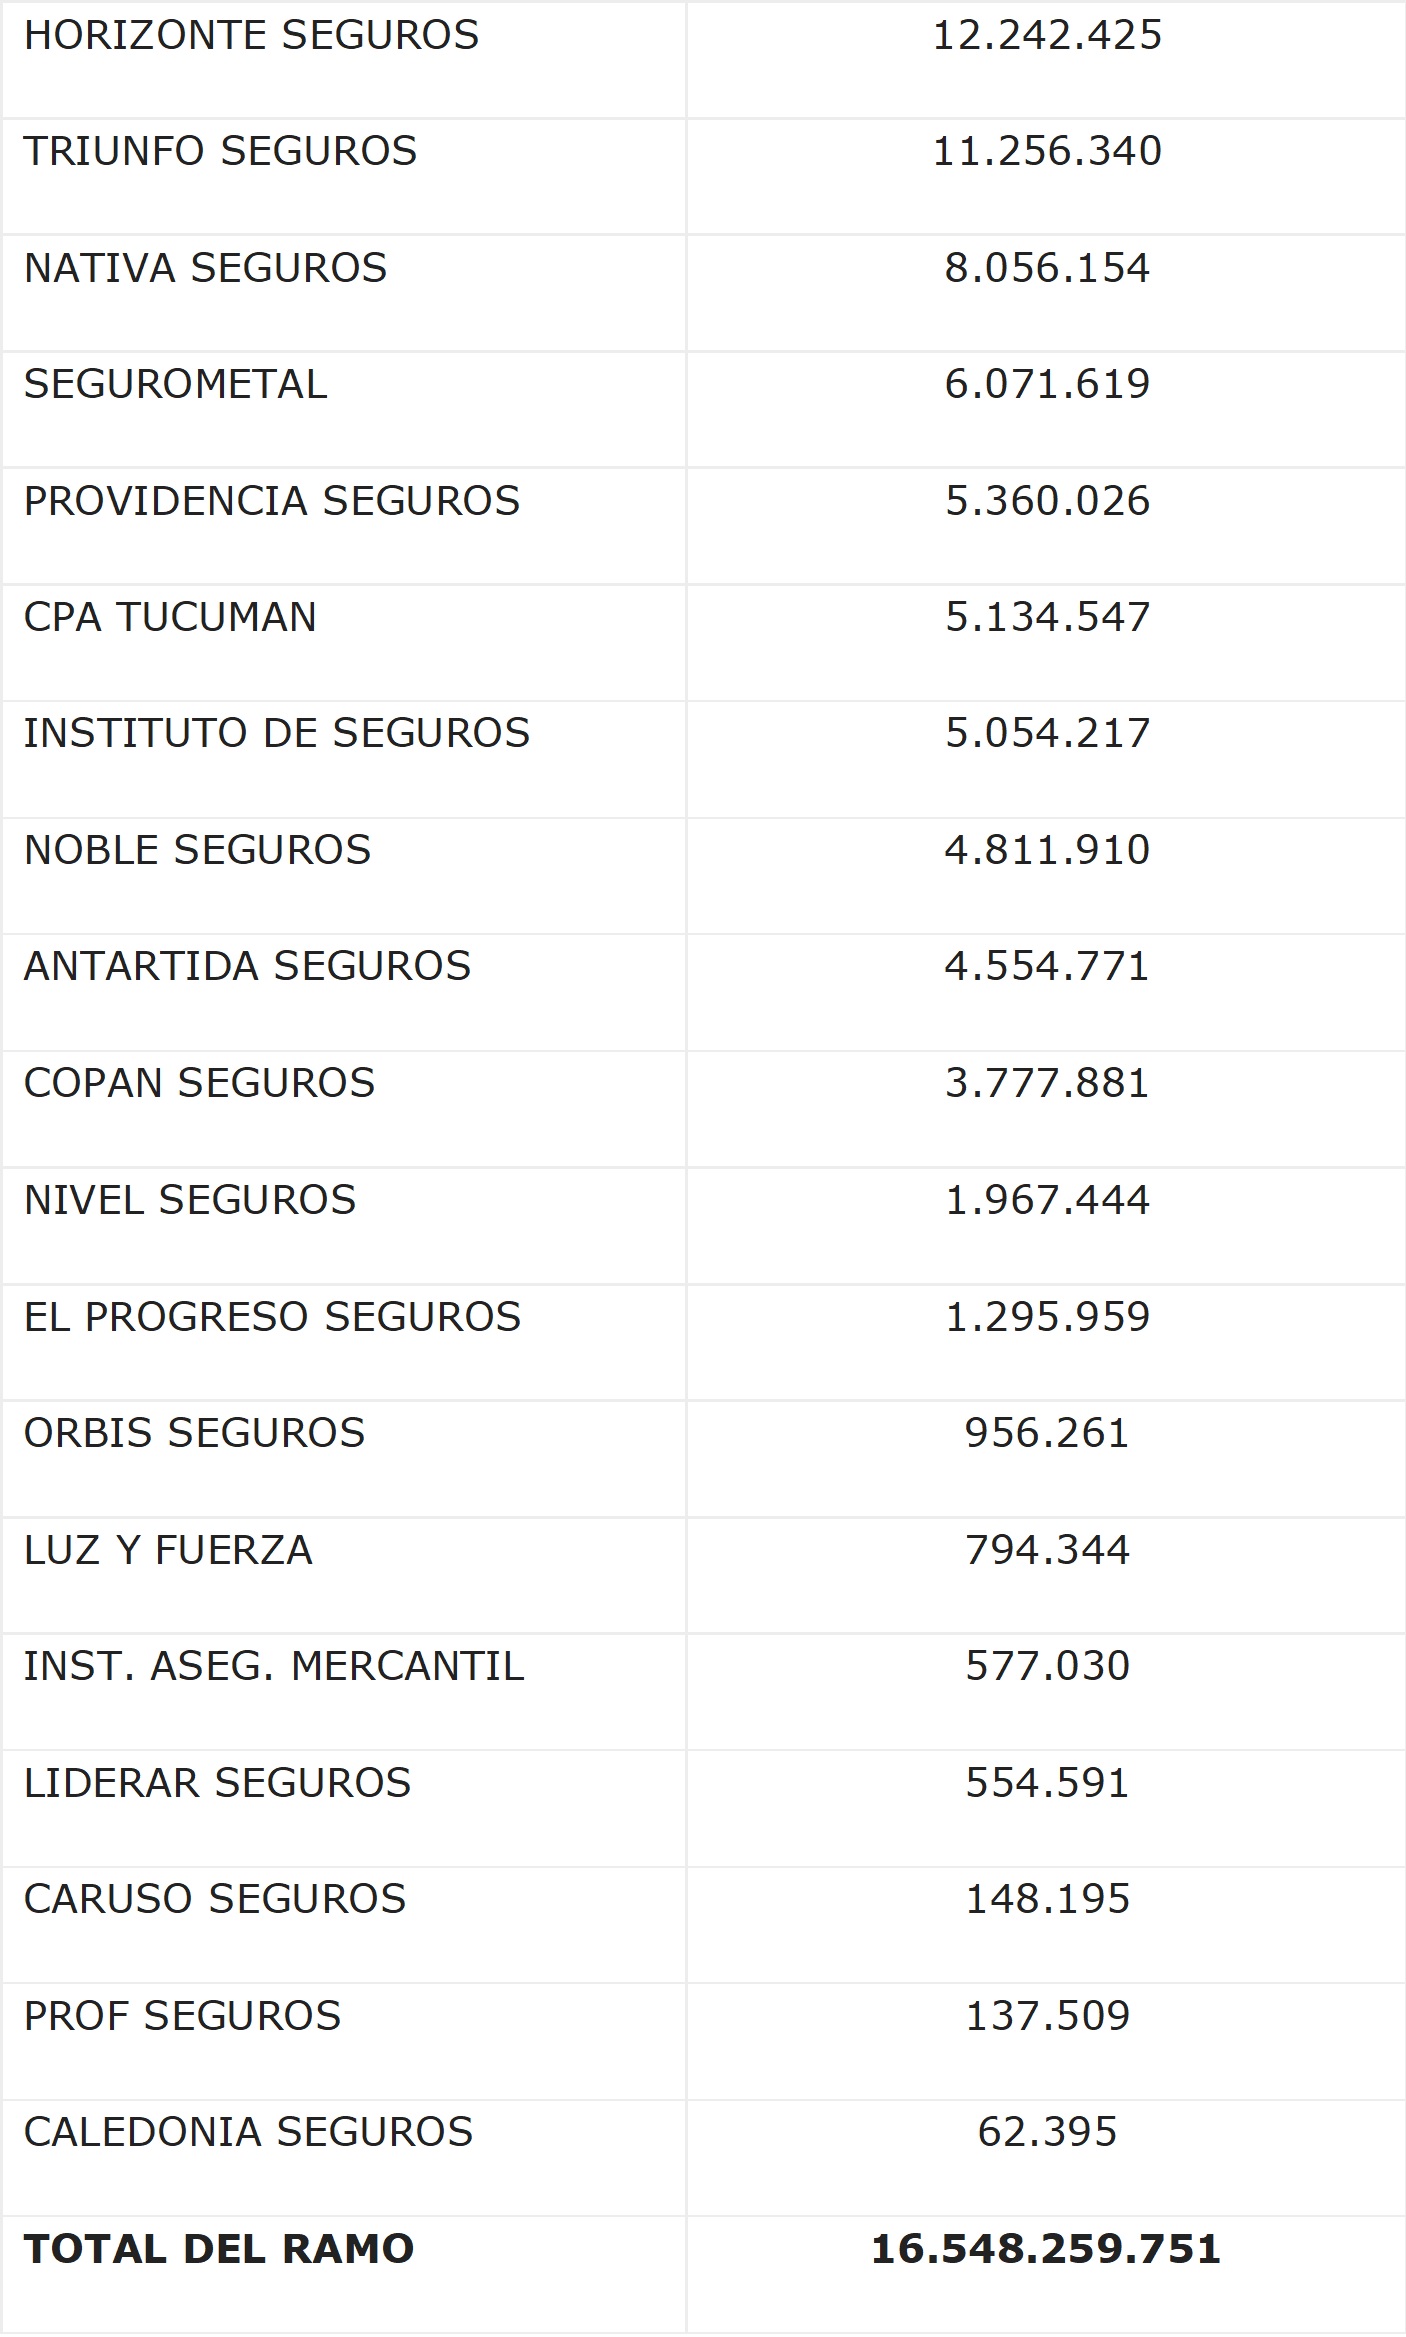The image size is (1406, 2337).
Task: Select the LIDERAR SEGUROS amount 554.591
Action: pos(1047,1783)
